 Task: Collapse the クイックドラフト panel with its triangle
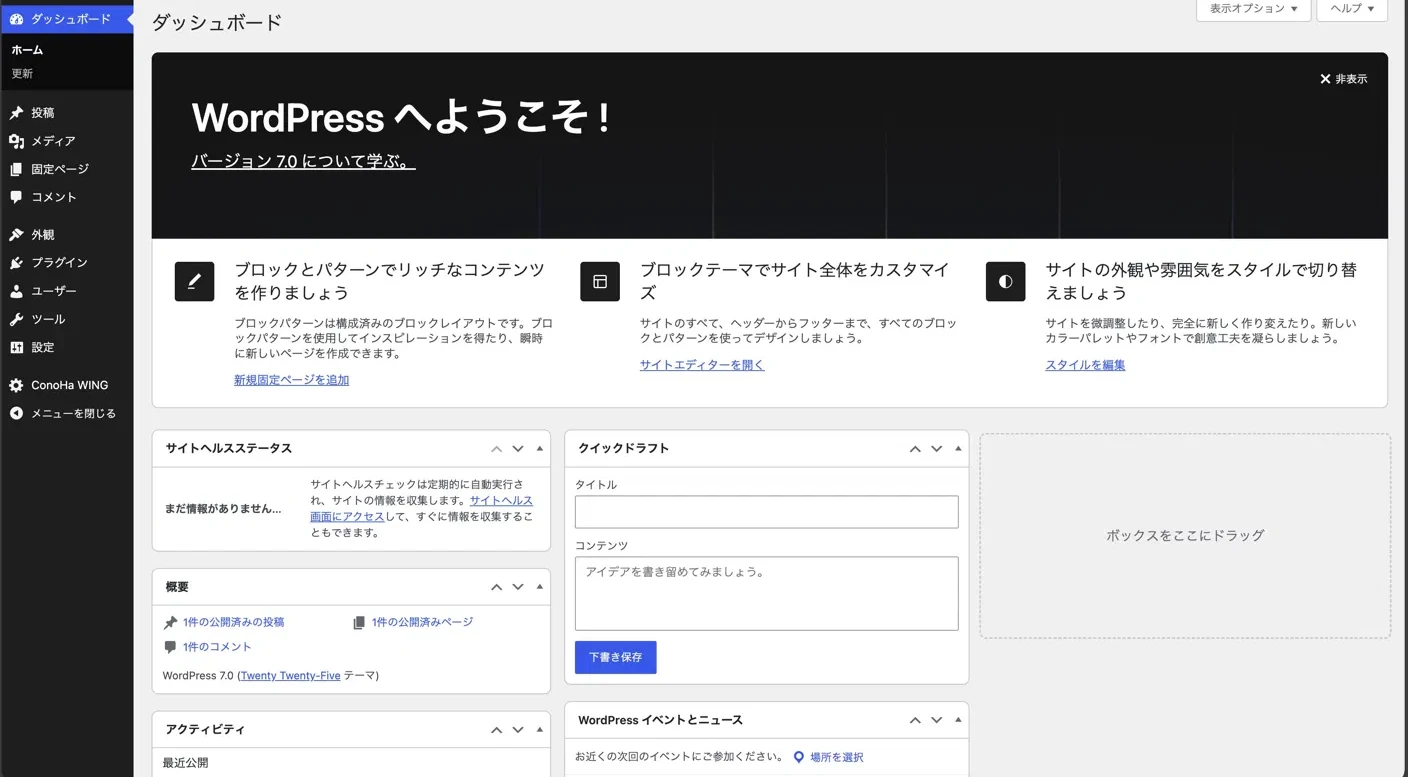(x=958, y=449)
